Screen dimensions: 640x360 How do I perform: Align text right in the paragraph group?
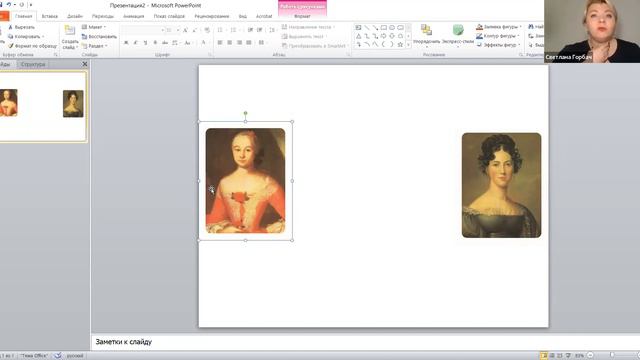239,42
